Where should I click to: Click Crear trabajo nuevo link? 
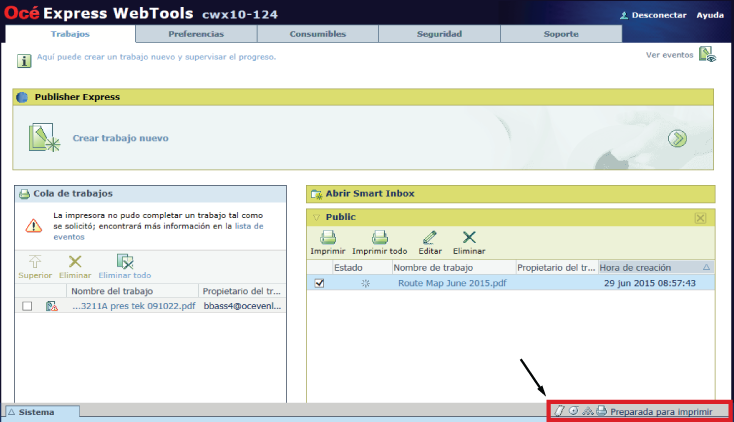point(120,138)
